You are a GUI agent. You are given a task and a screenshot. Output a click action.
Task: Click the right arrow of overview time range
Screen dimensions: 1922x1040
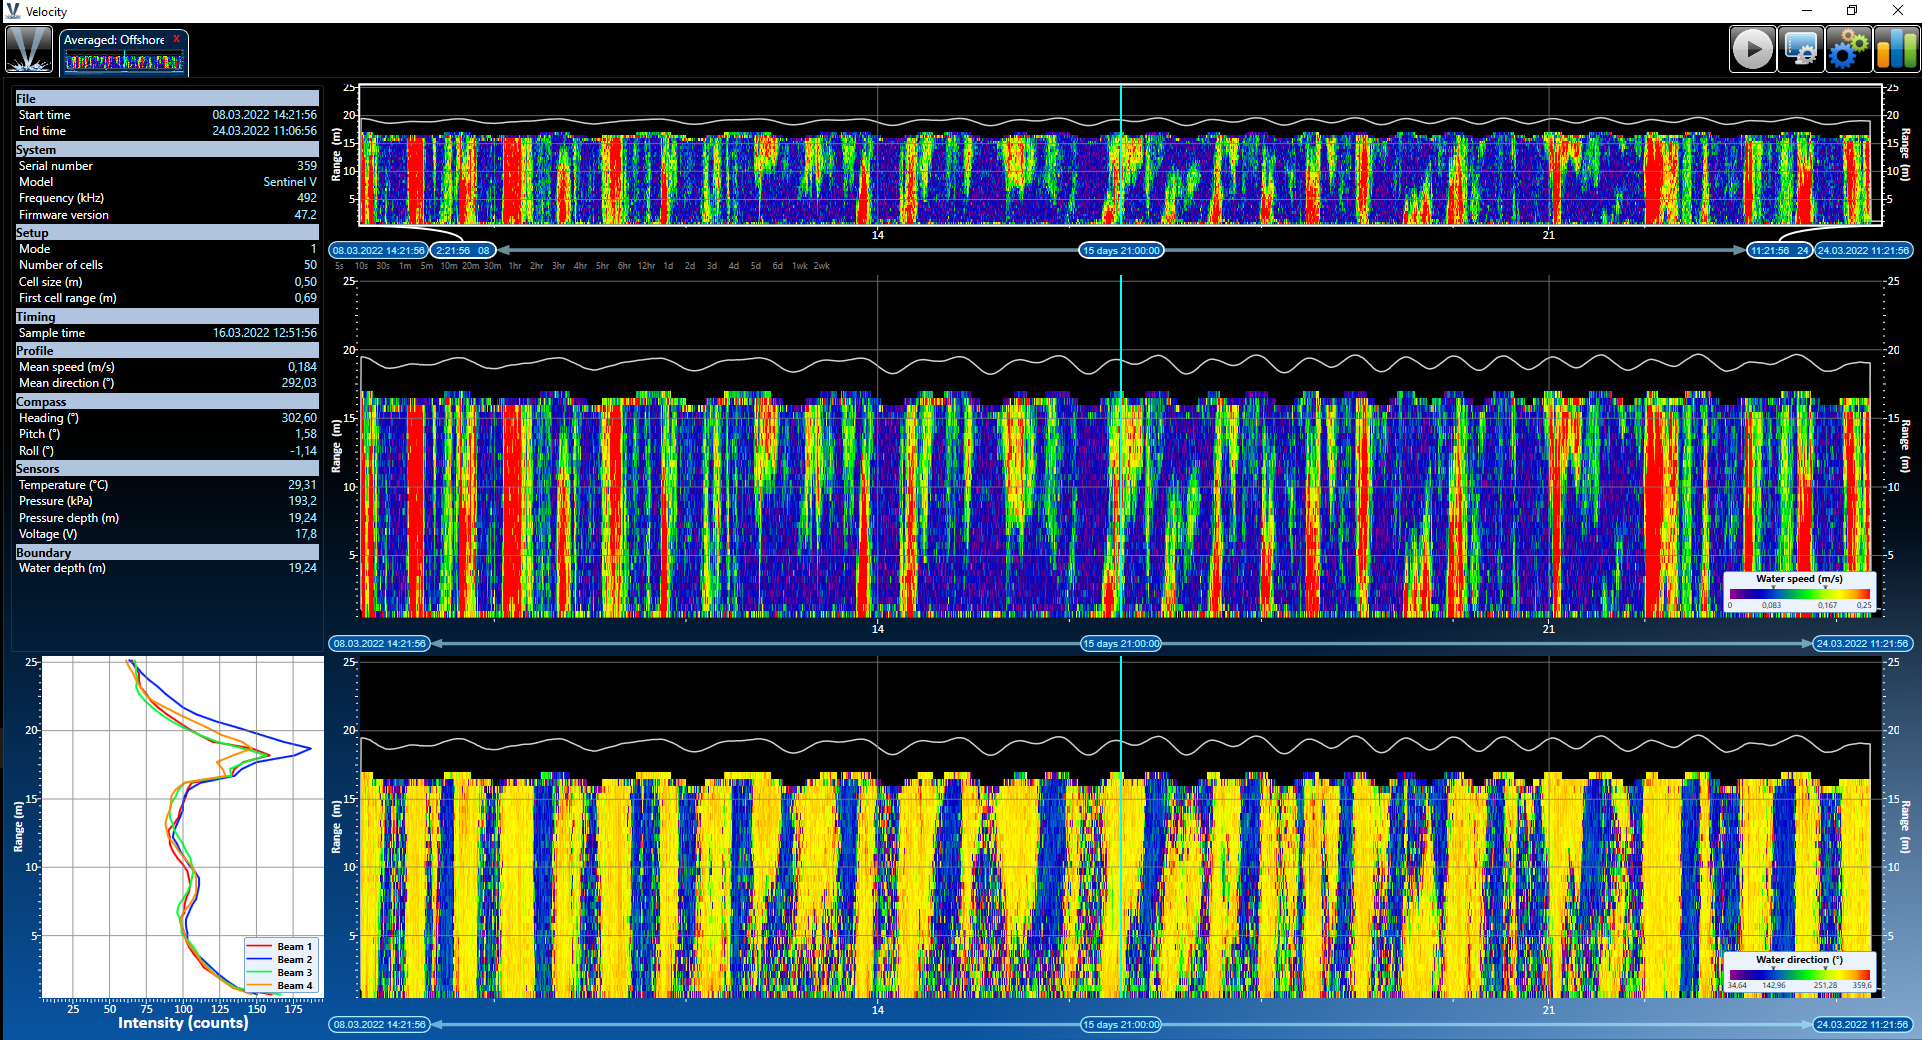point(1739,250)
